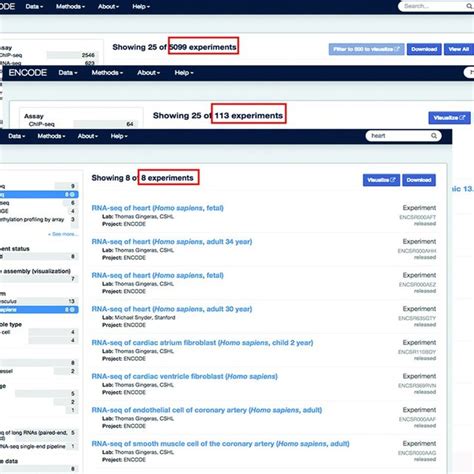474x474 pixels.
Task: Open the About menu in the front window
Action: coord(88,136)
